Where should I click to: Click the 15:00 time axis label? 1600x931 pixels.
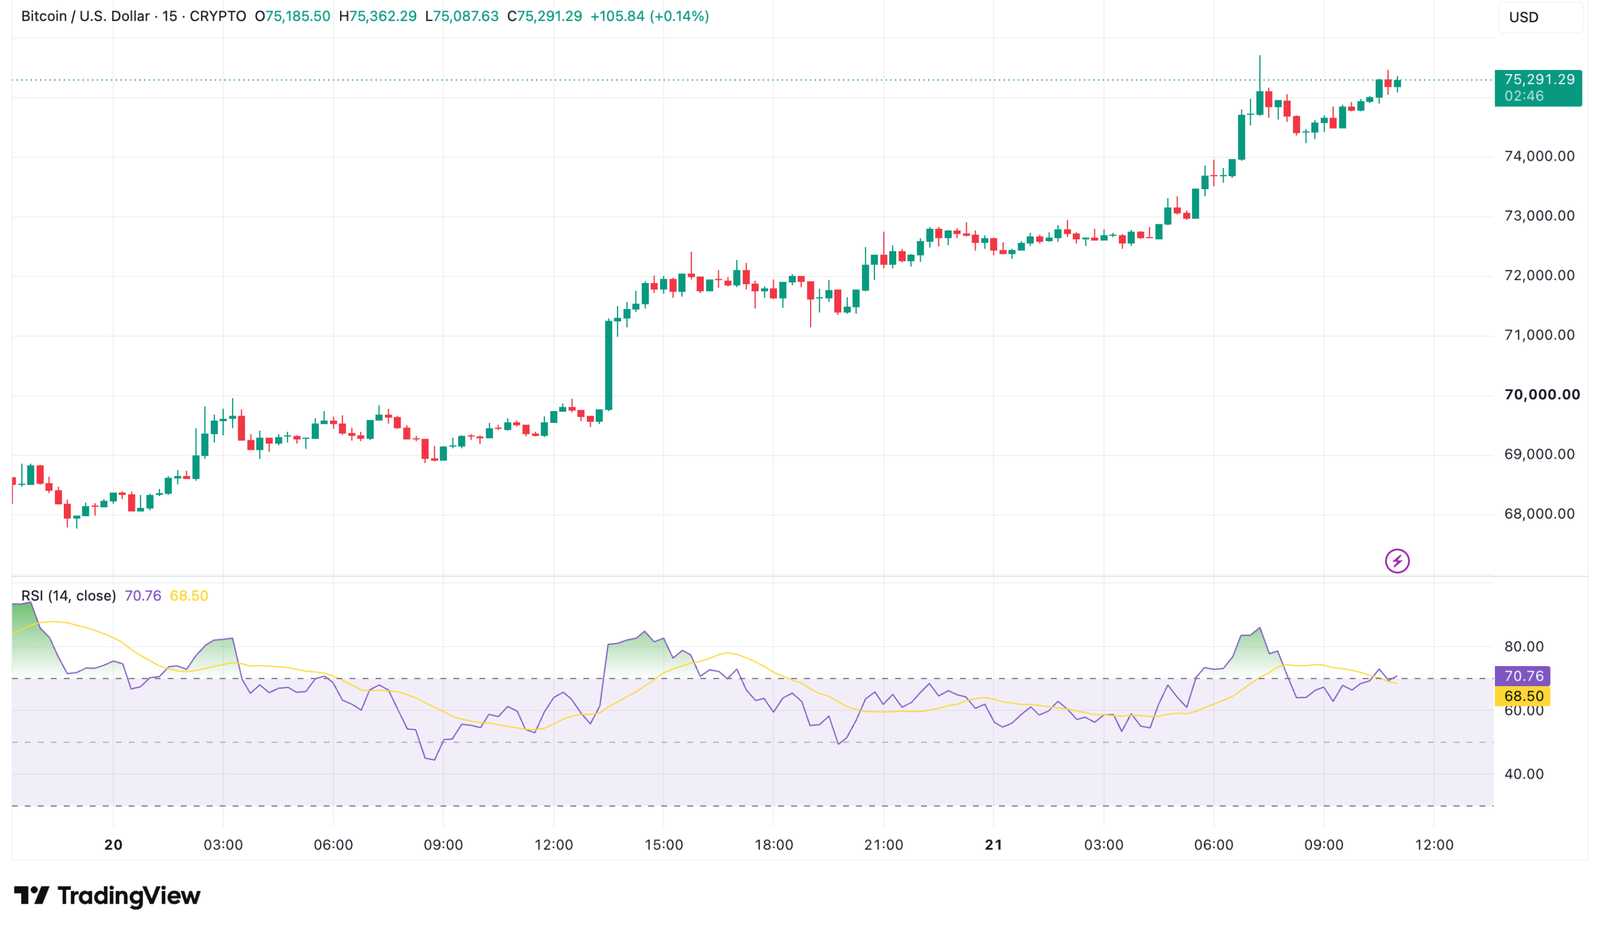click(x=664, y=845)
